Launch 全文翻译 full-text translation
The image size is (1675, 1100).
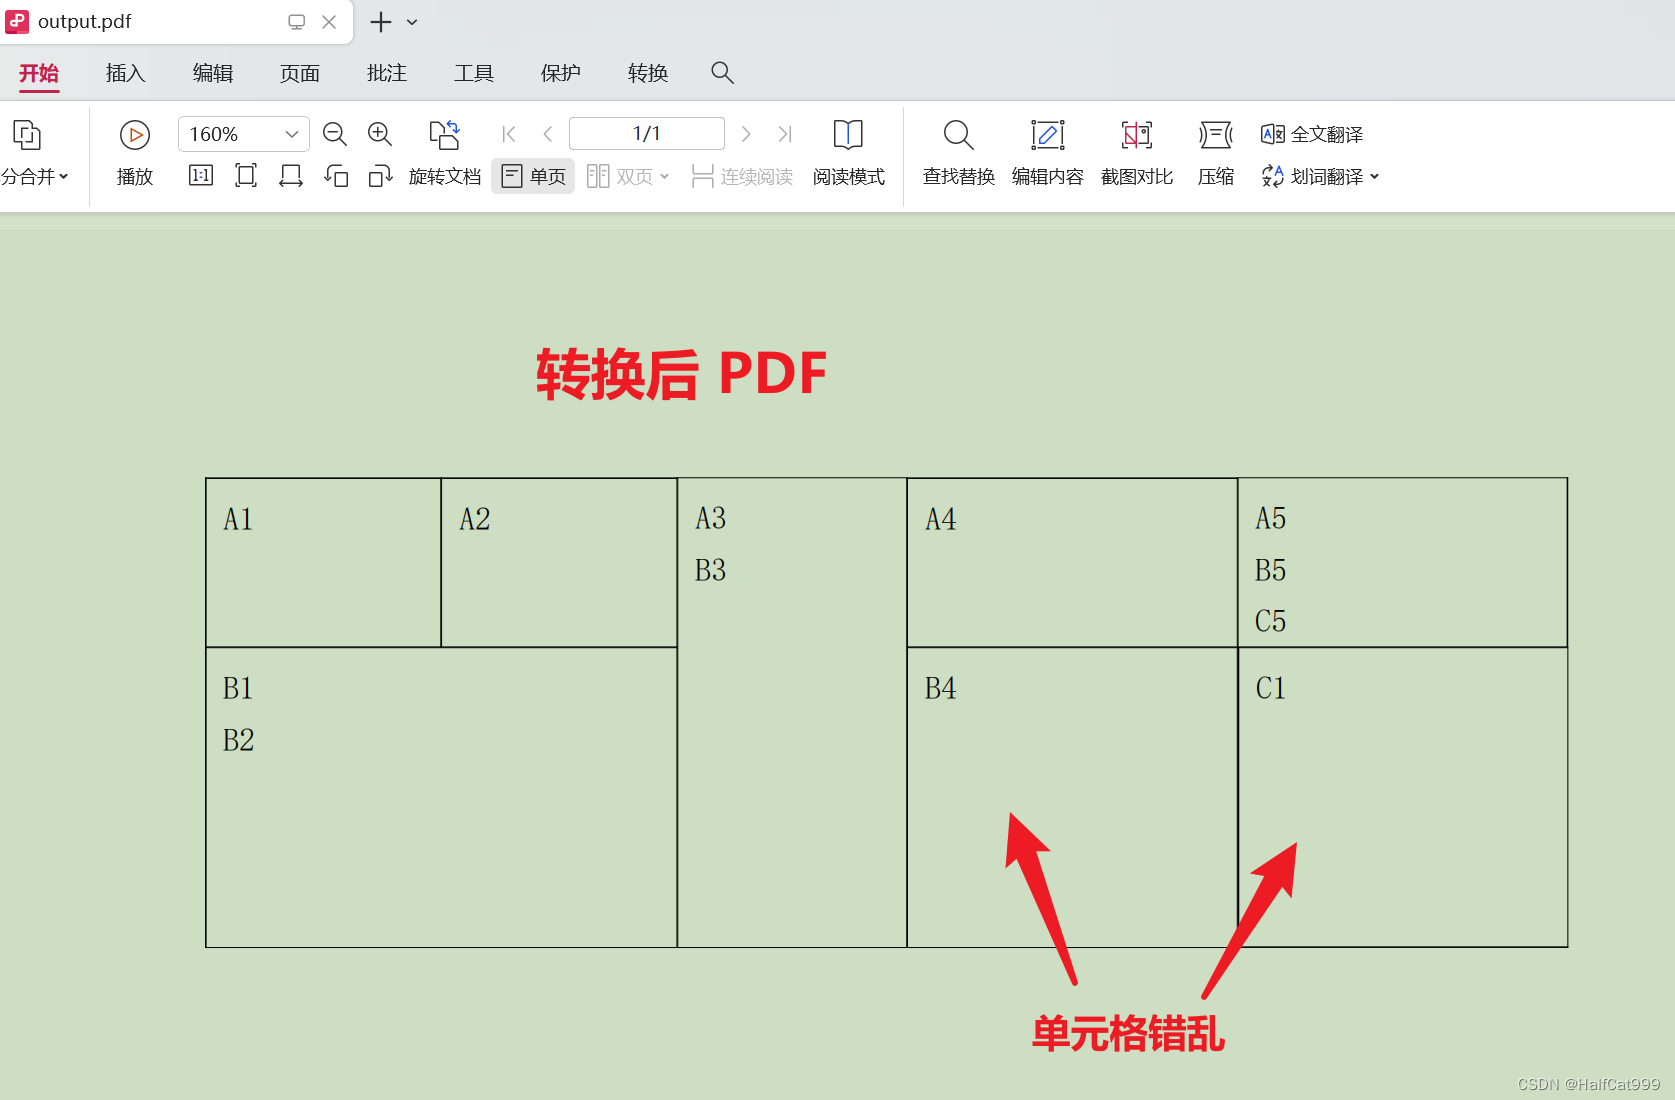click(x=1311, y=133)
